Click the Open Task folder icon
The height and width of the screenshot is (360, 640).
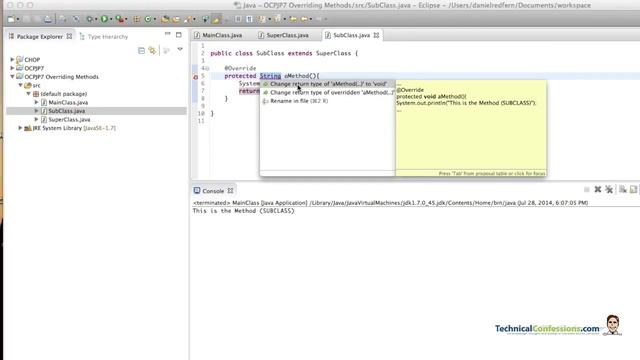click(176, 19)
